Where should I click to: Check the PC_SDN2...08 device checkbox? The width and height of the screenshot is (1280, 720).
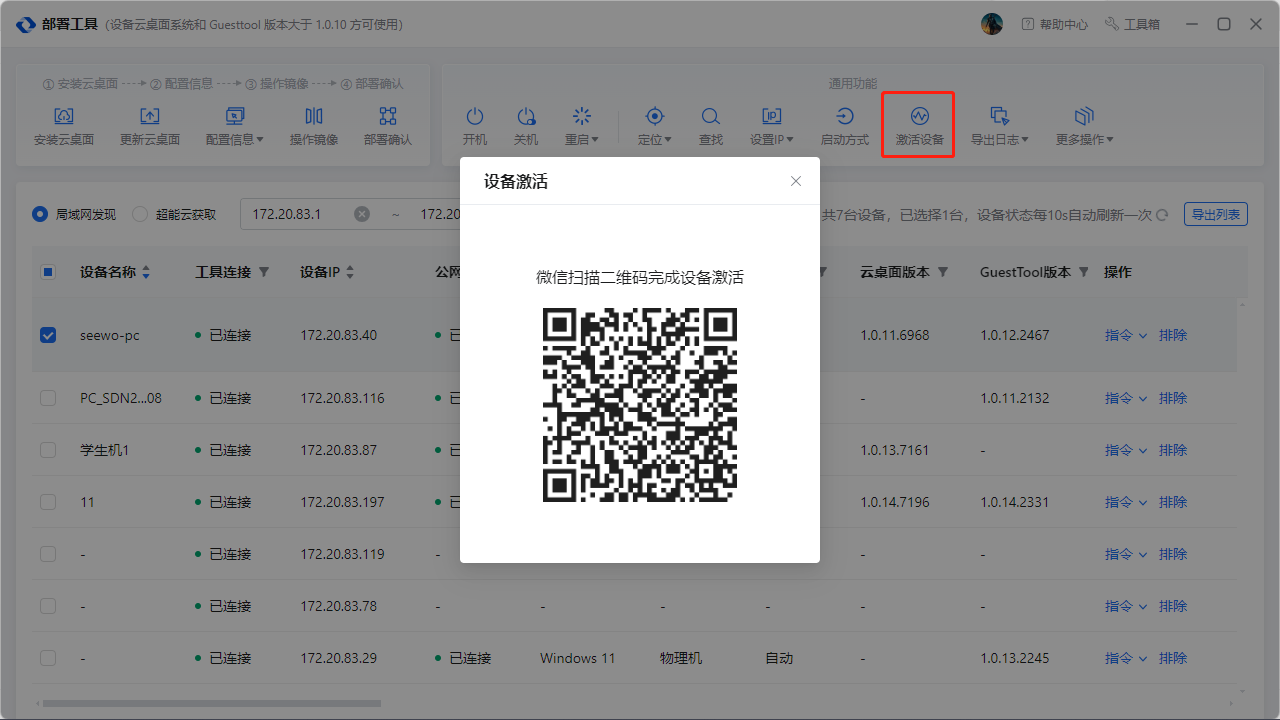tap(48, 398)
